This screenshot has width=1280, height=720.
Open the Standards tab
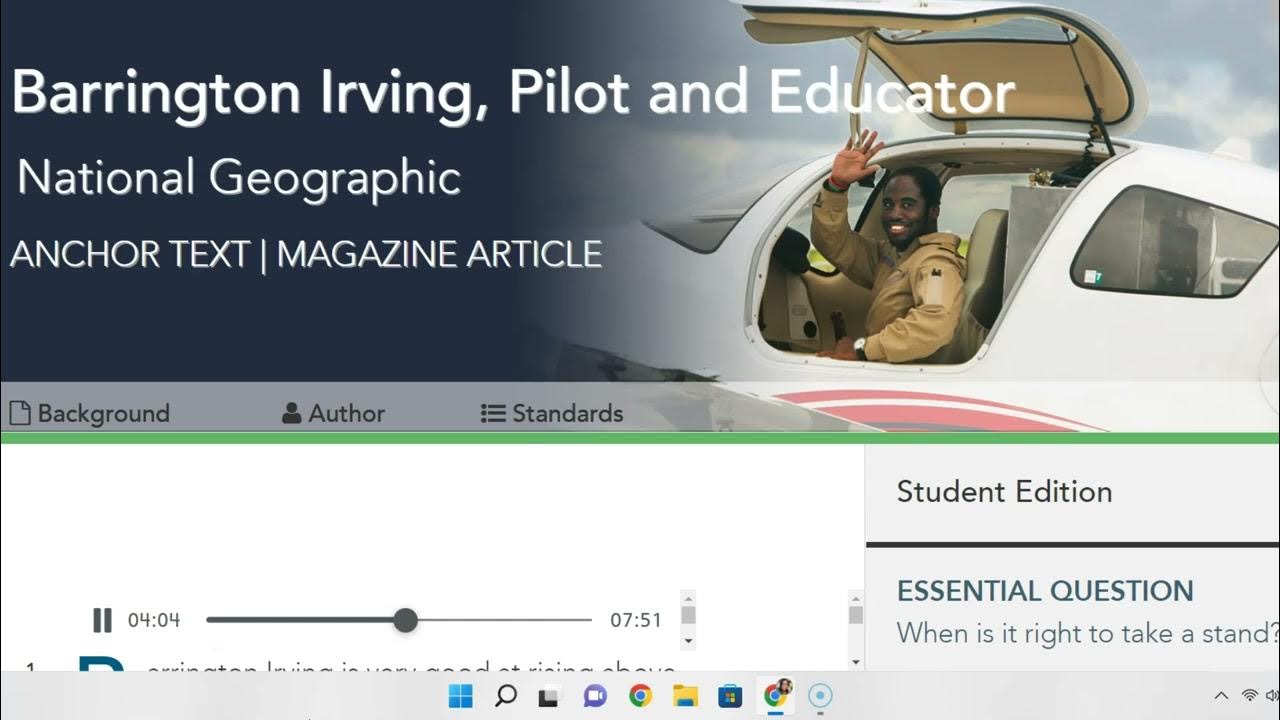(552, 413)
